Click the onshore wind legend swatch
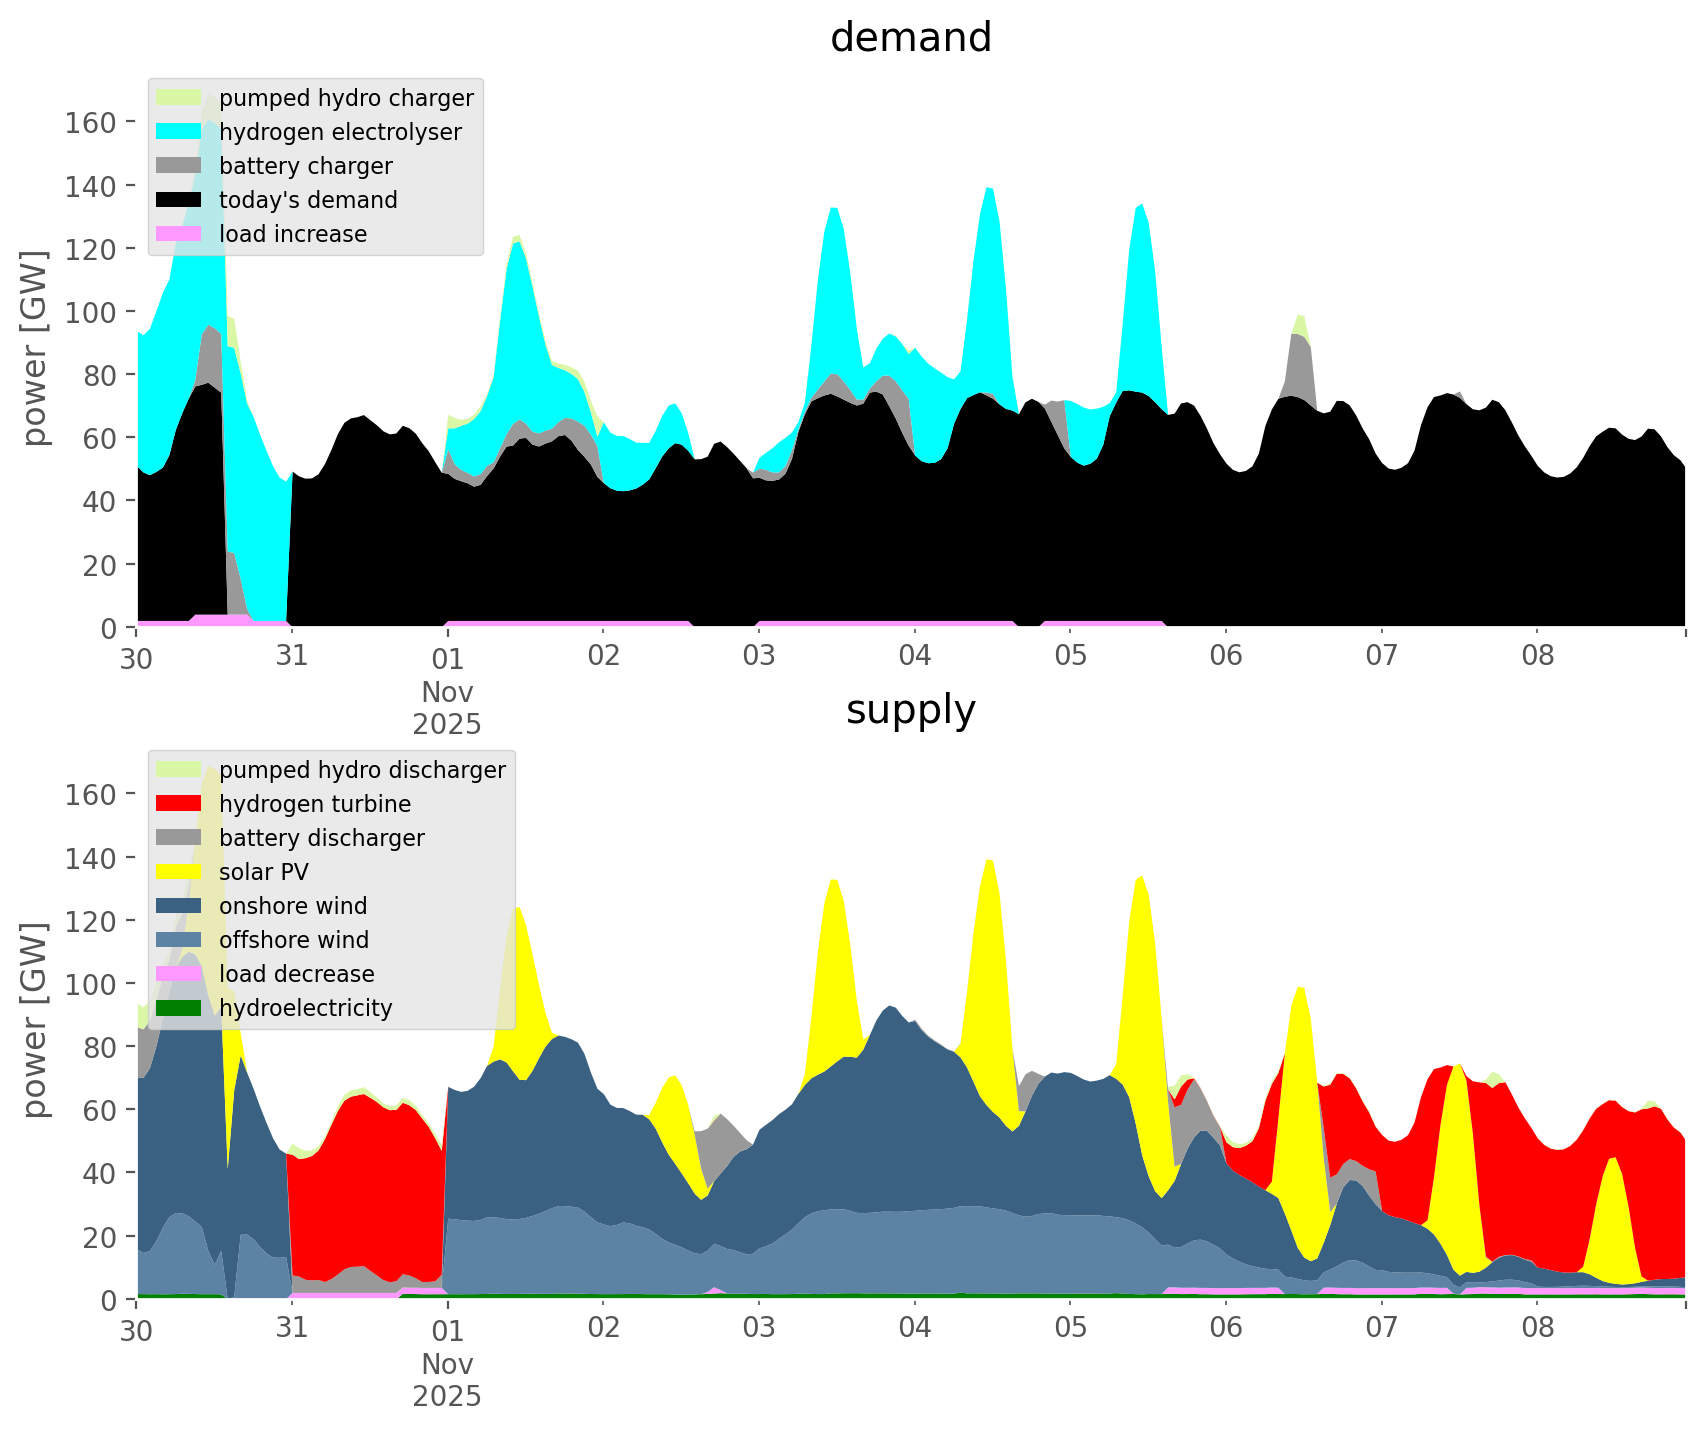 pos(179,906)
